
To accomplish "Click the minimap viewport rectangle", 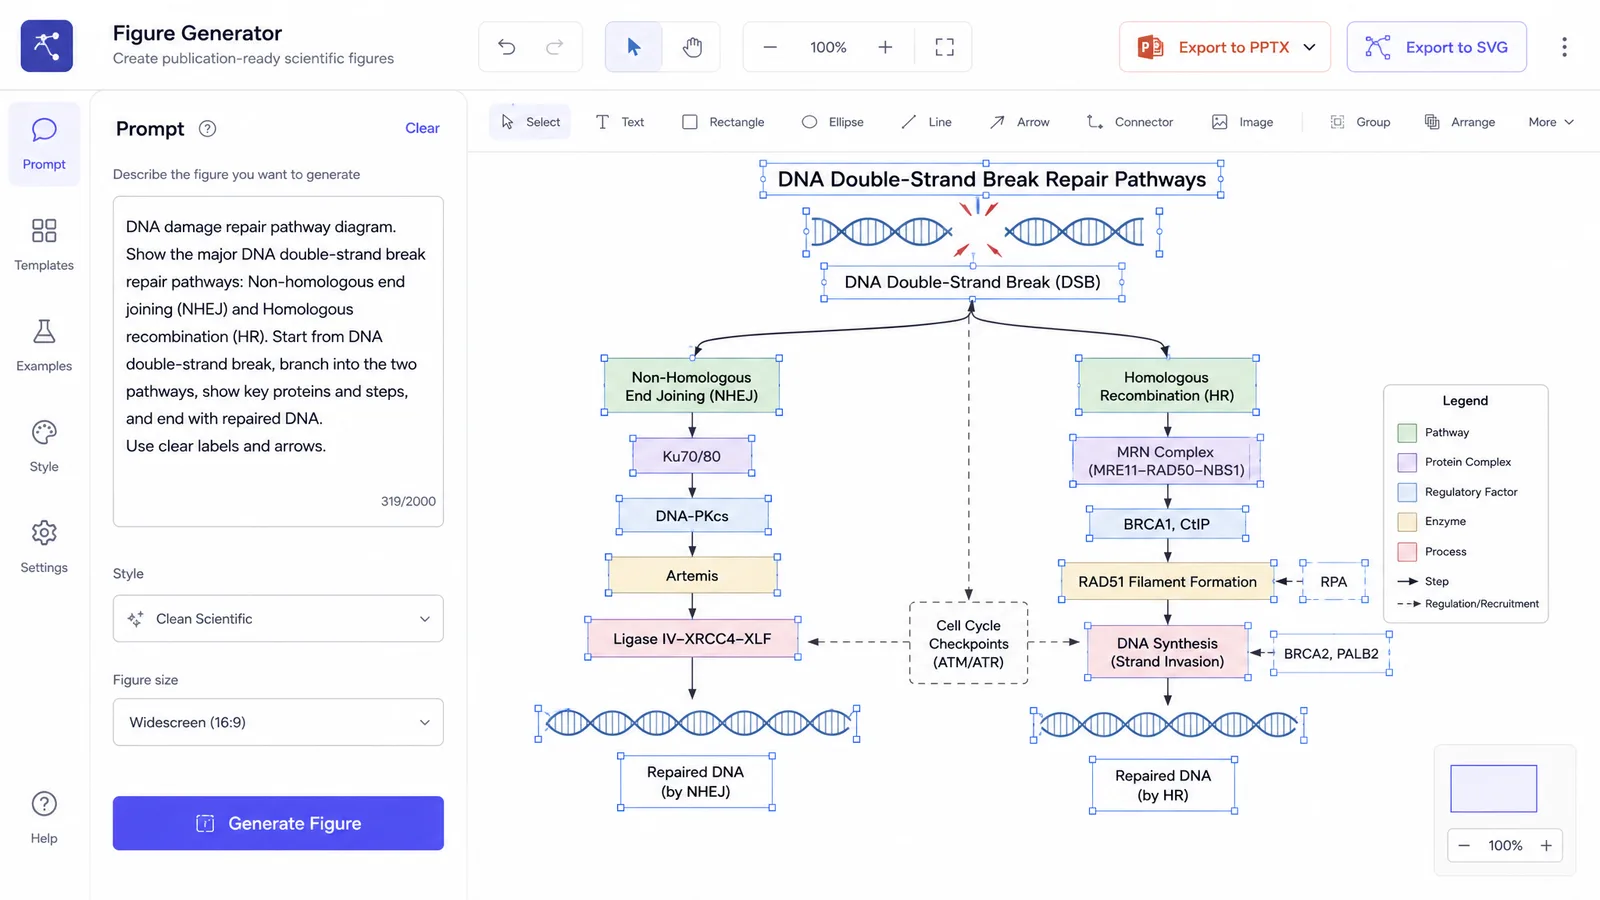I will tap(1493, 789).
